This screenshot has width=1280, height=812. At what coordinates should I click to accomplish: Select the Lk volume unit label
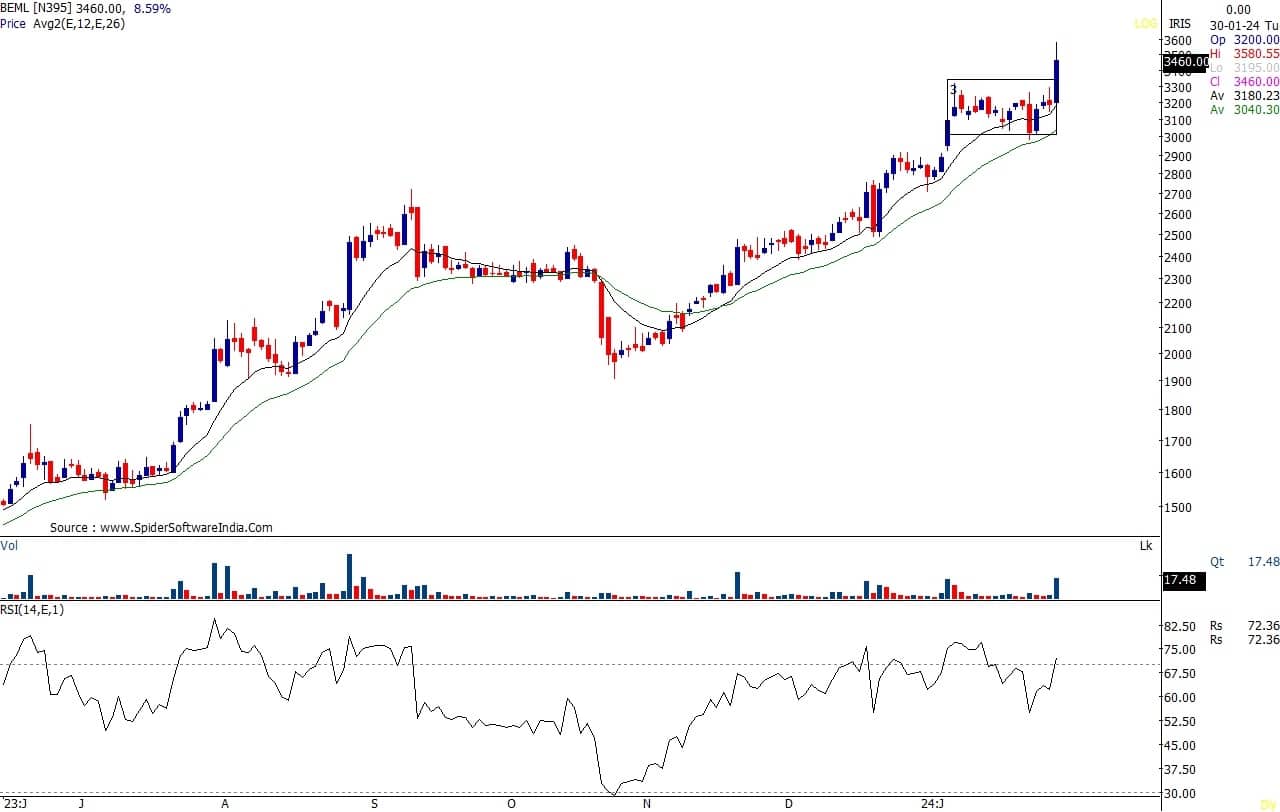1146,546
